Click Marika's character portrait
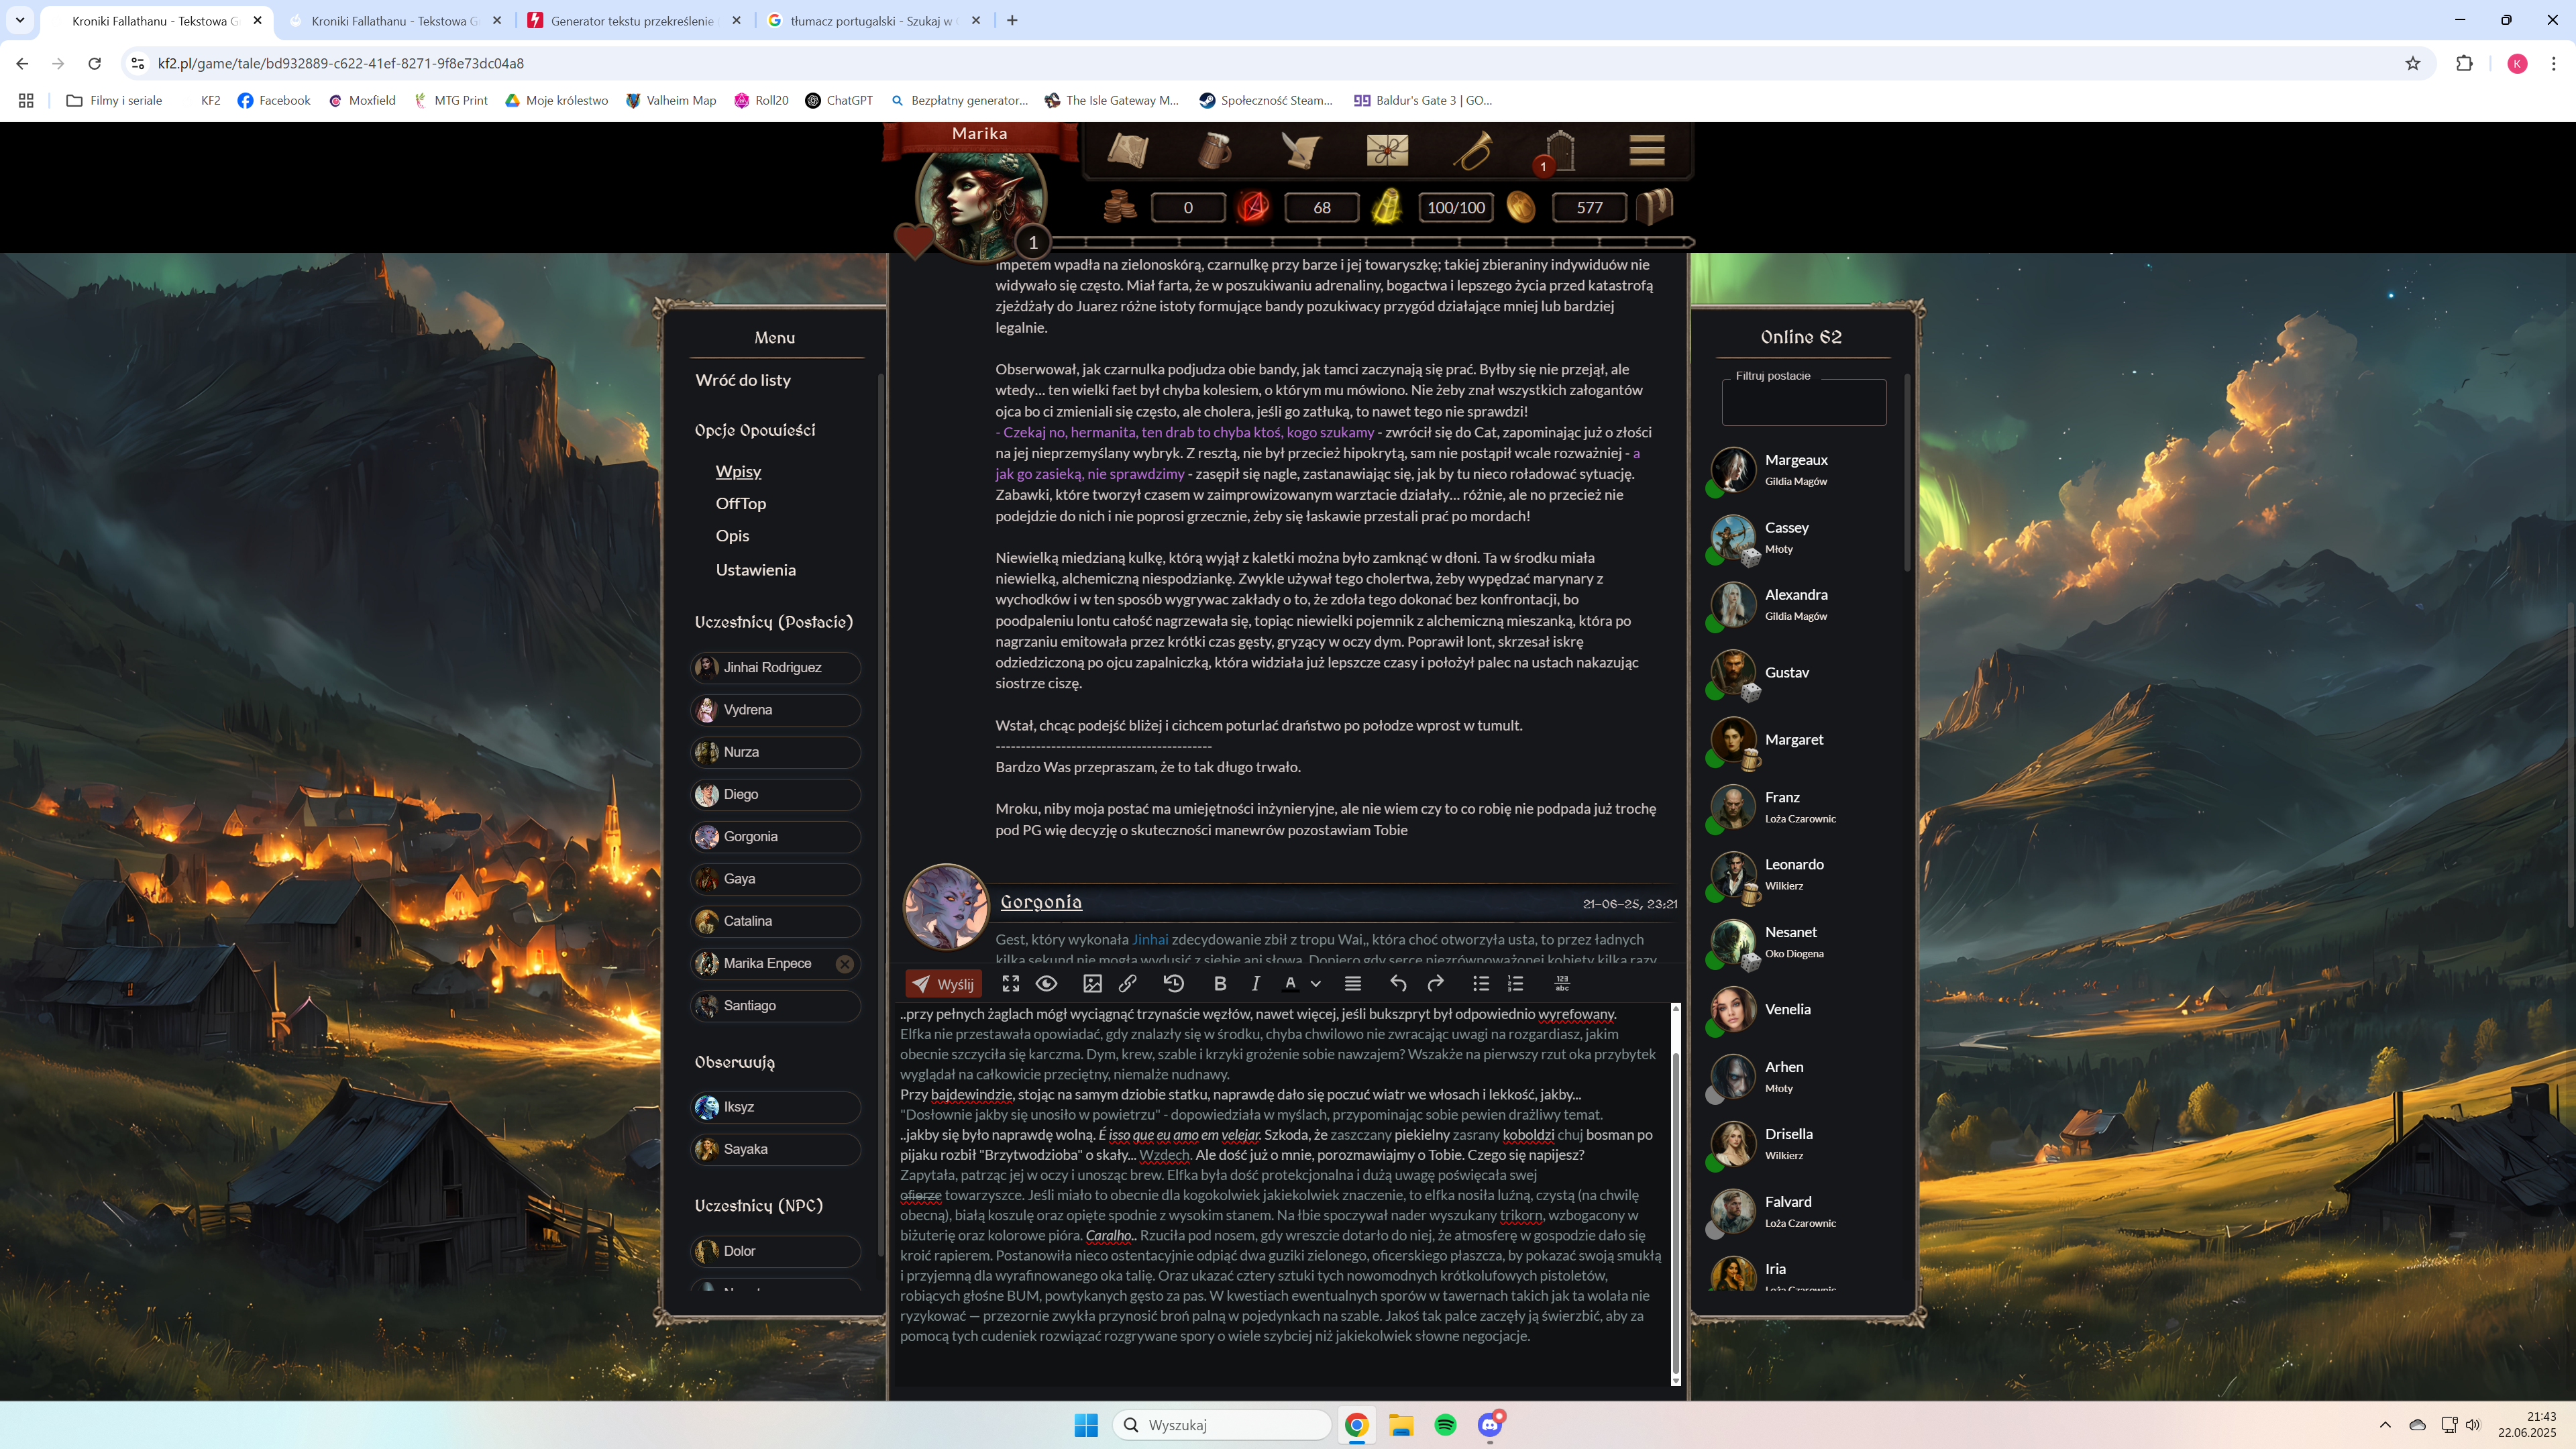 click(x=980, y=200)
